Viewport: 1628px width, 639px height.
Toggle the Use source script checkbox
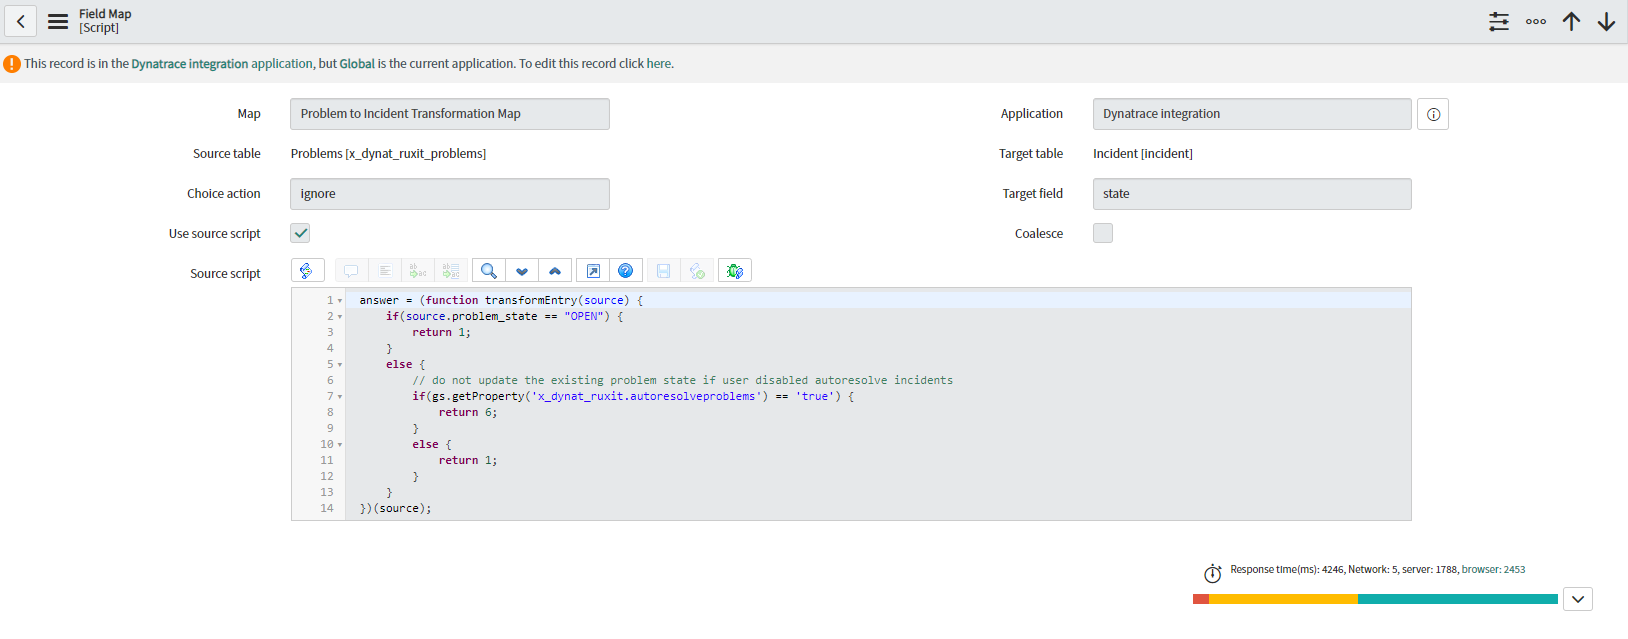click(300, 233)
